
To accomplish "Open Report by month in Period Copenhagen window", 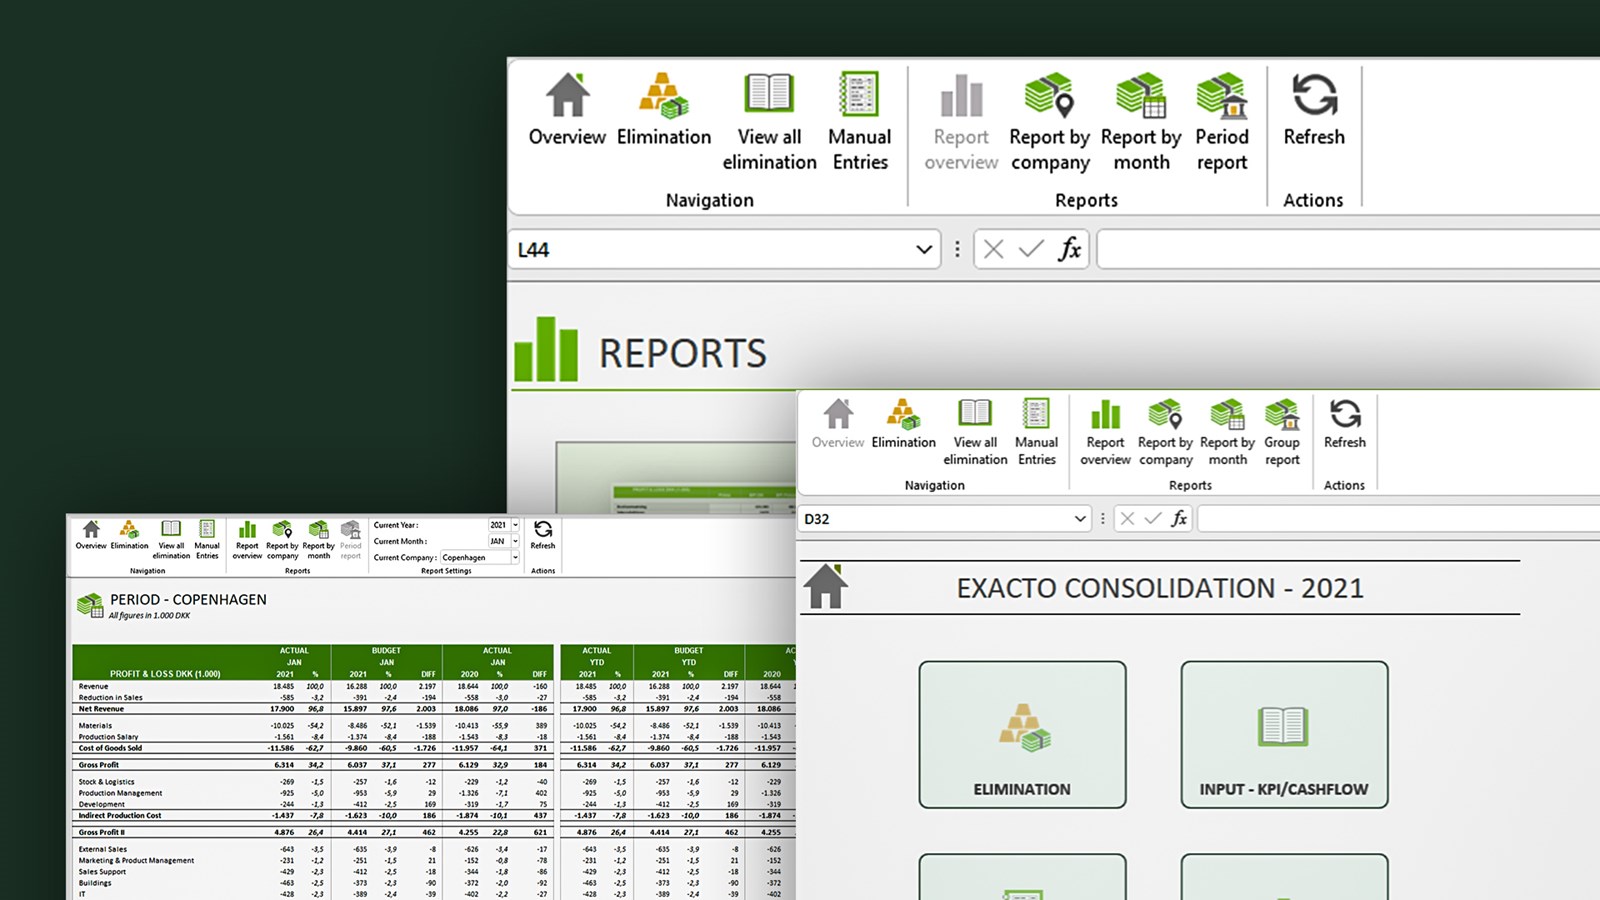I will 318,540.
